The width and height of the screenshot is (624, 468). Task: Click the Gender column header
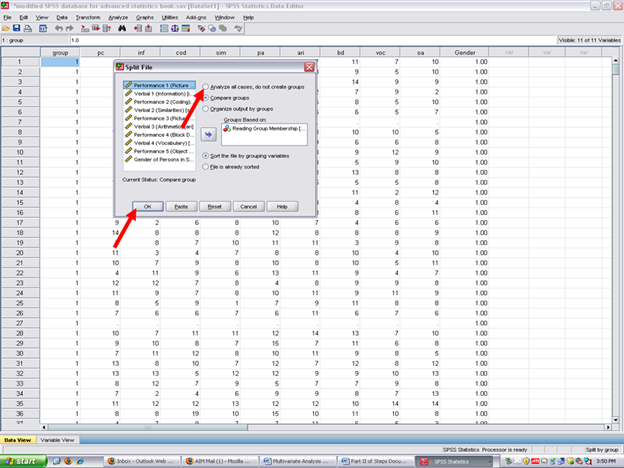pyautogui.click(x=464, y=51)
